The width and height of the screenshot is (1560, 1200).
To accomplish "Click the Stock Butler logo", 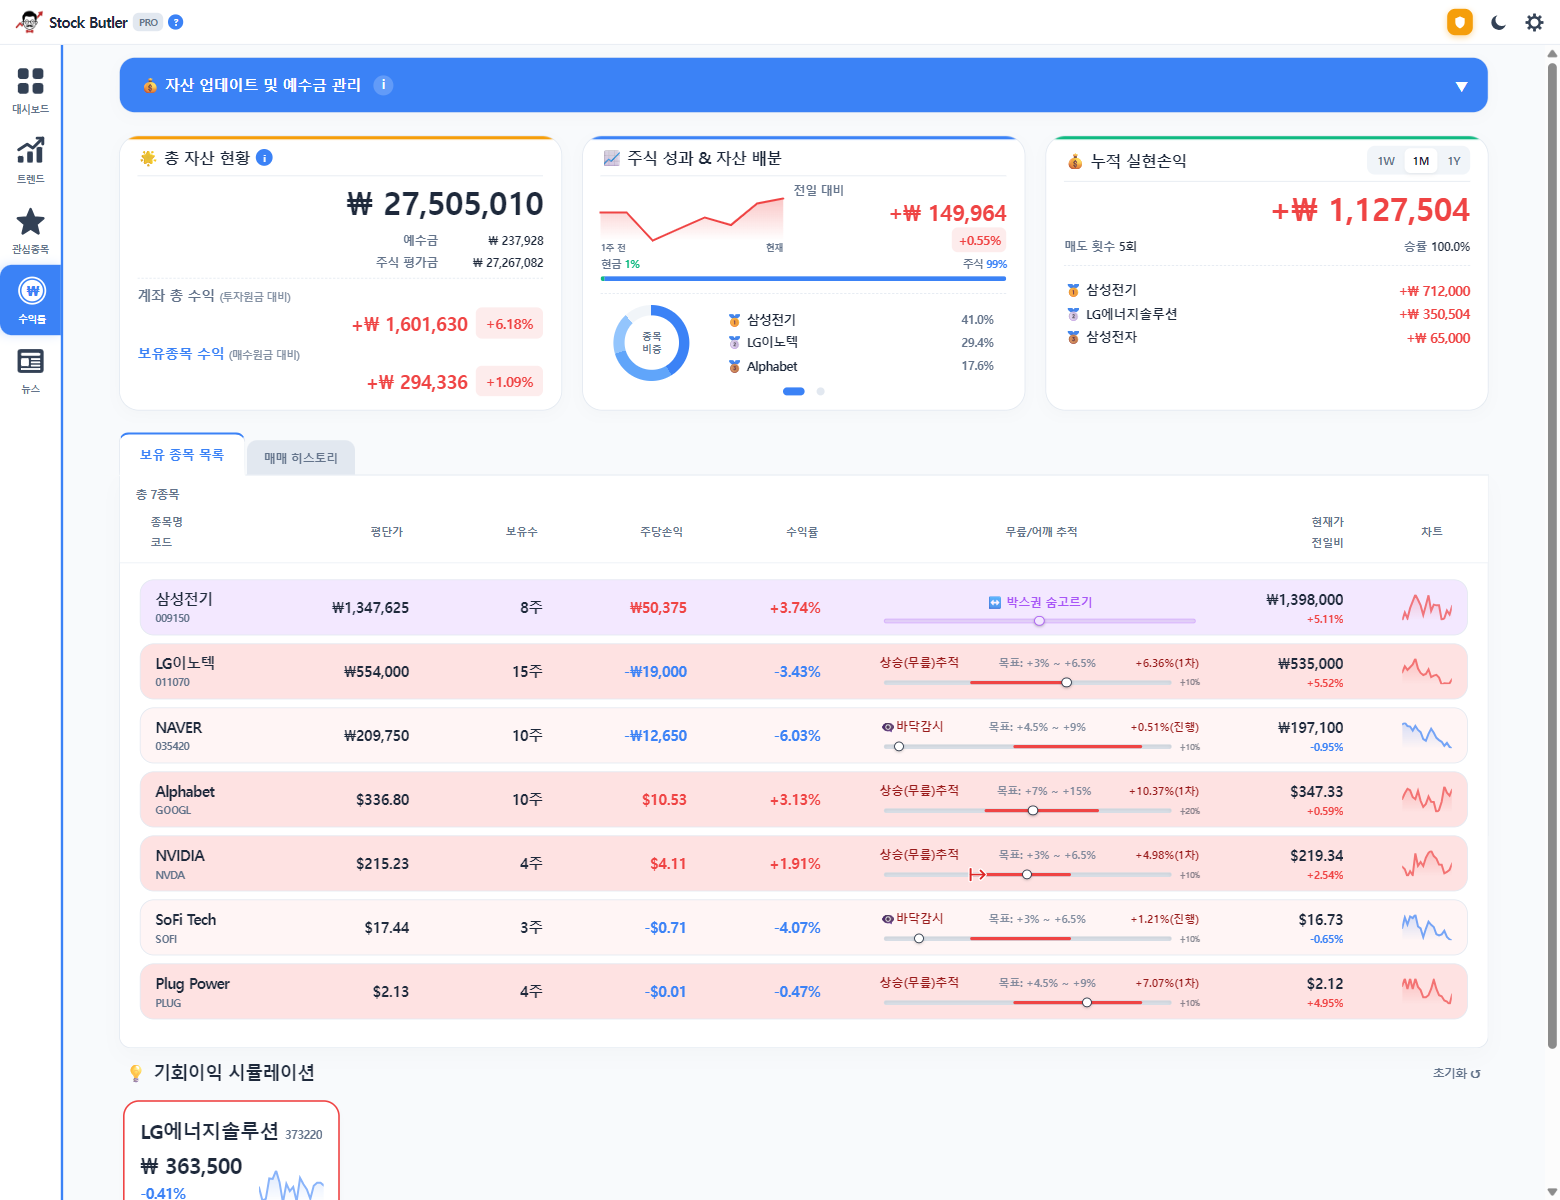I will (30, 22).
